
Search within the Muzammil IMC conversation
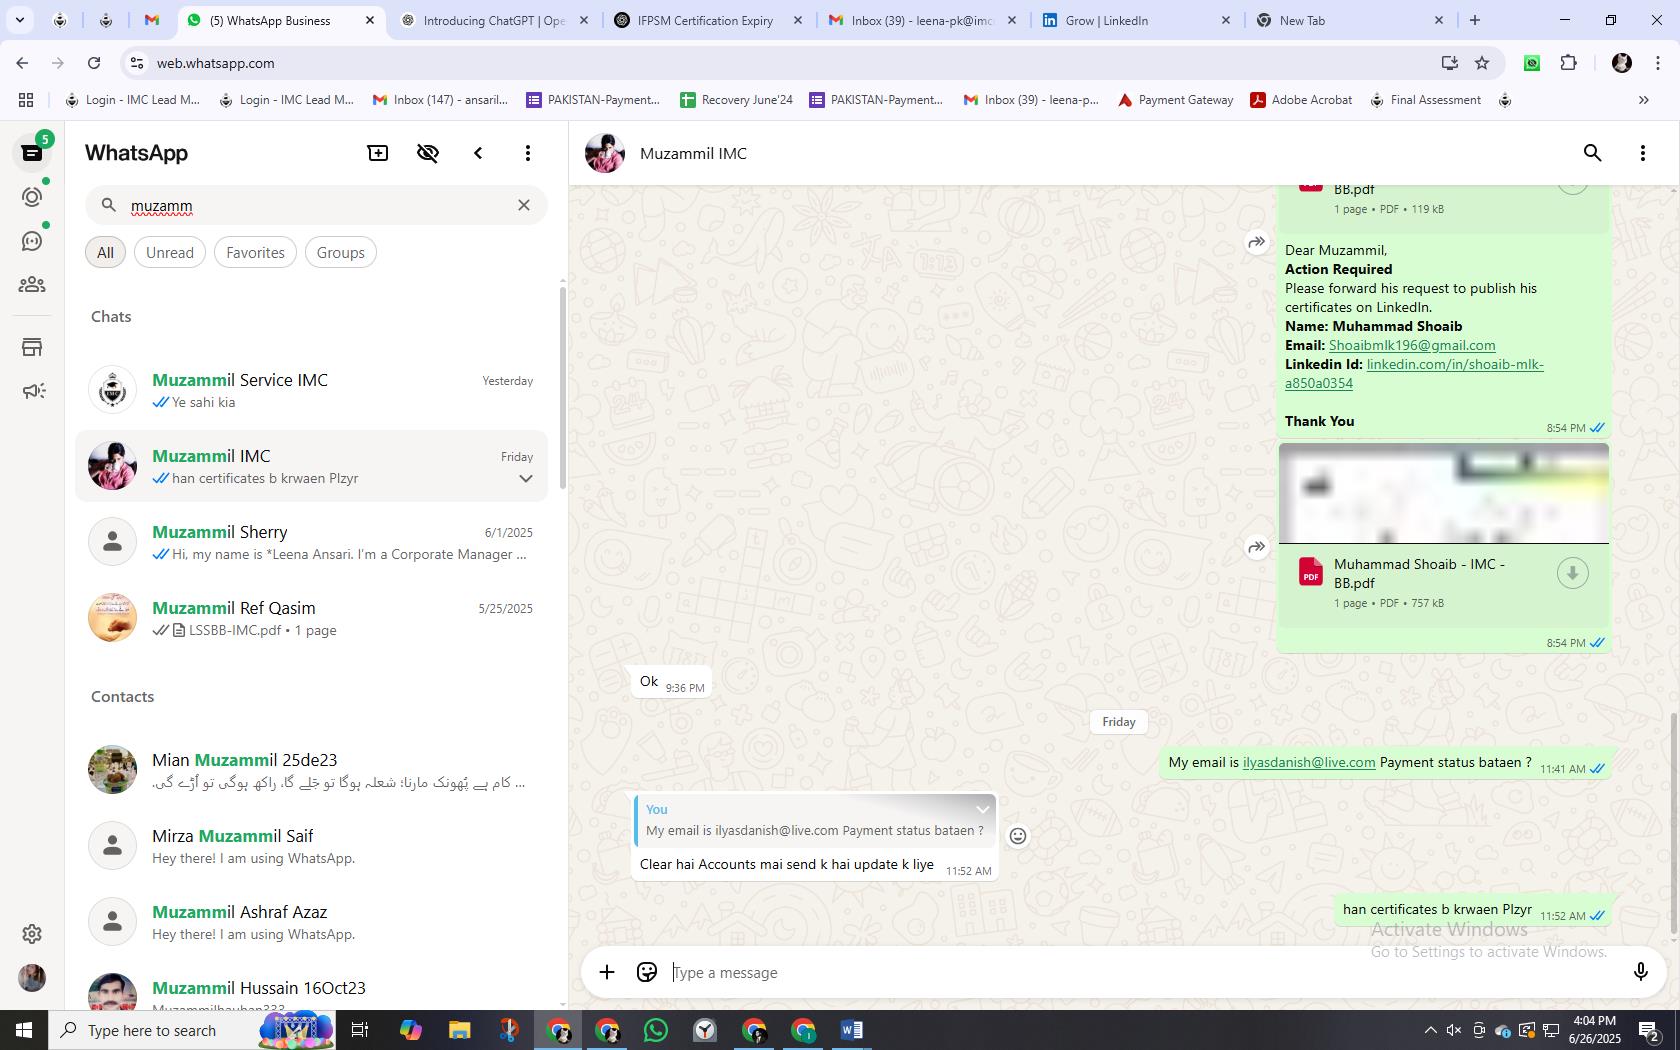[1593, 153]
